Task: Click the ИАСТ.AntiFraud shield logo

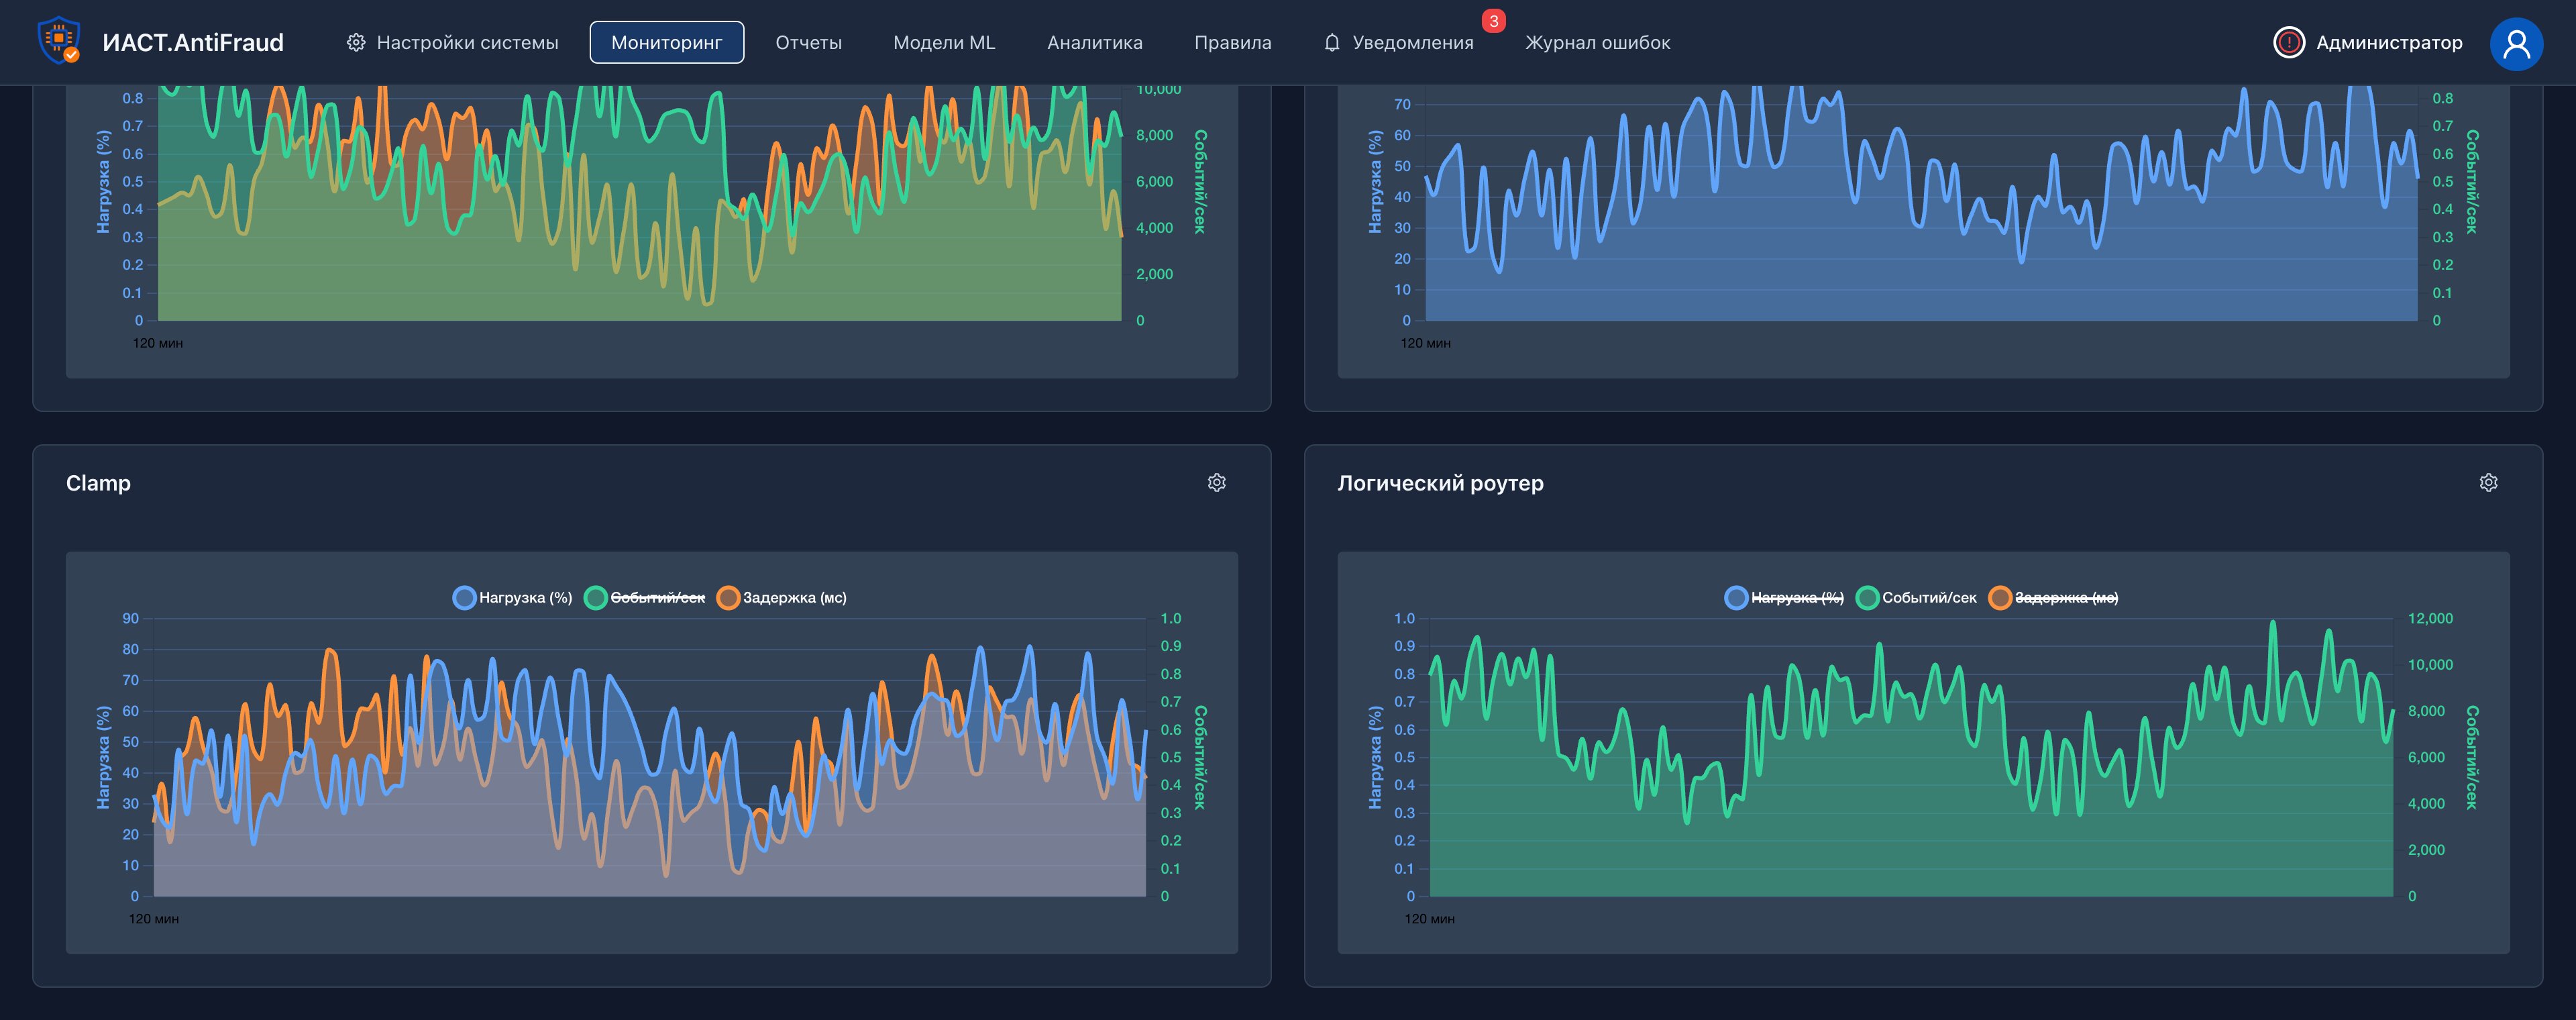Action: tap(59, 41)
